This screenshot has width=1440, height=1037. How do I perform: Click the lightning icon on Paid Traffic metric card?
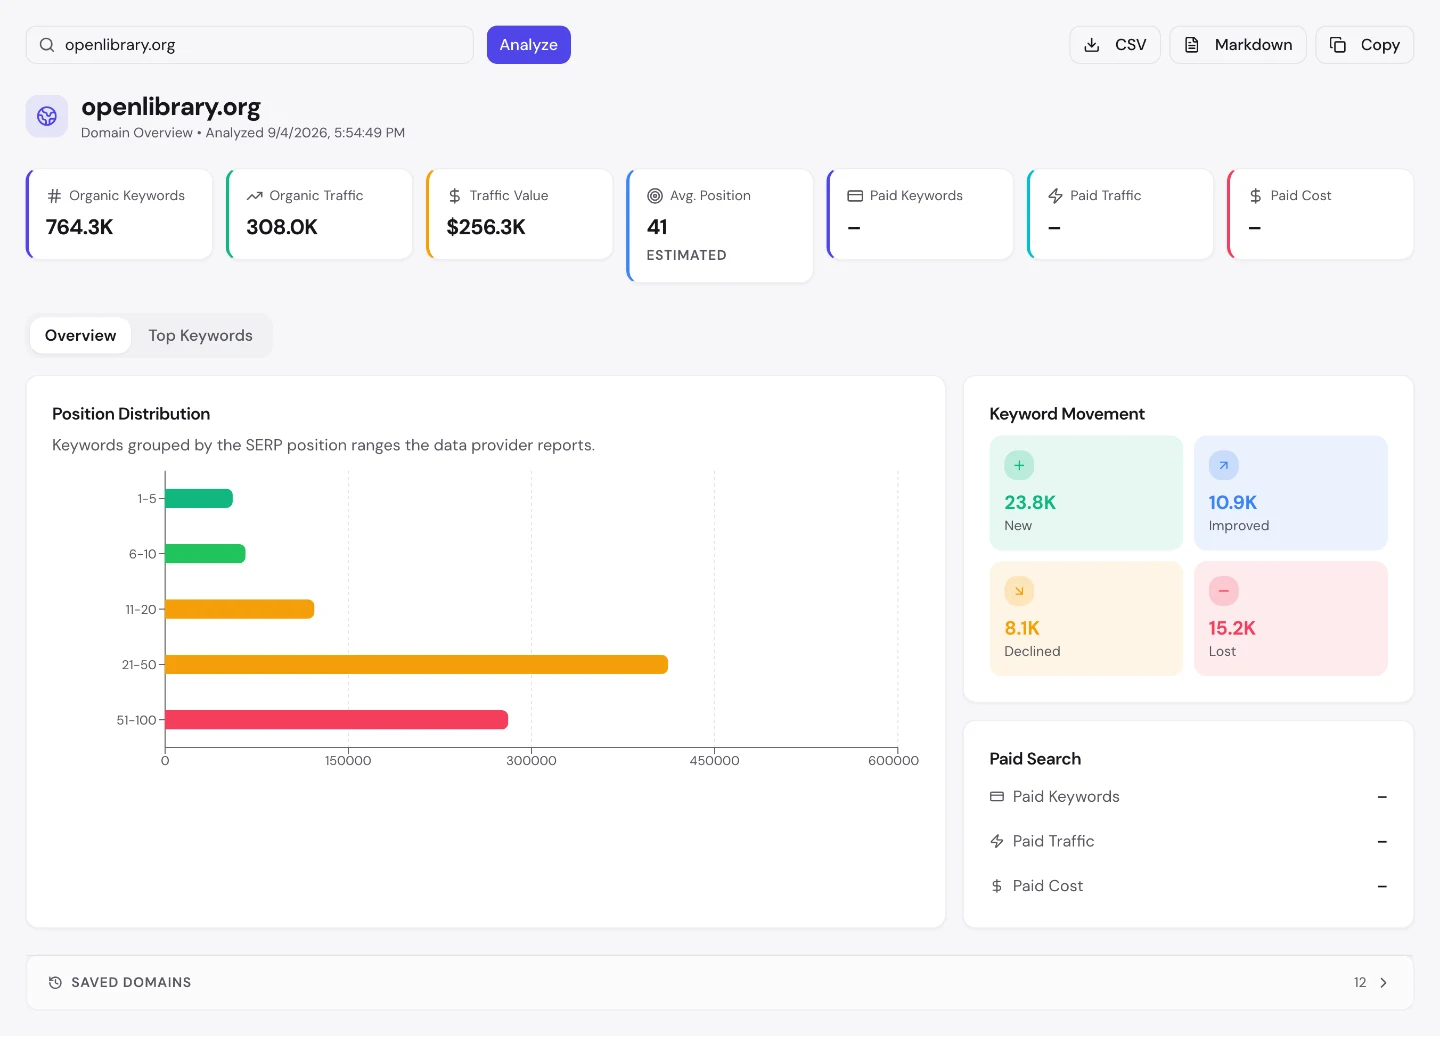[1055, 196]
